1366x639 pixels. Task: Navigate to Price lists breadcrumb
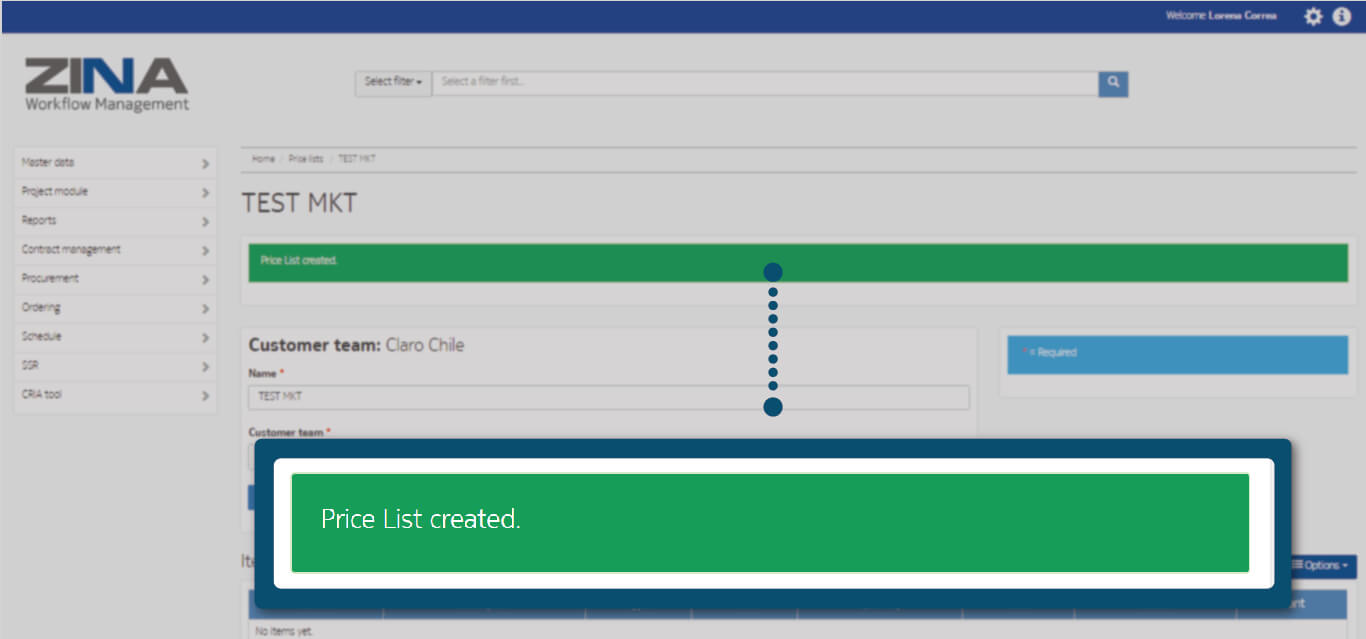306,159
